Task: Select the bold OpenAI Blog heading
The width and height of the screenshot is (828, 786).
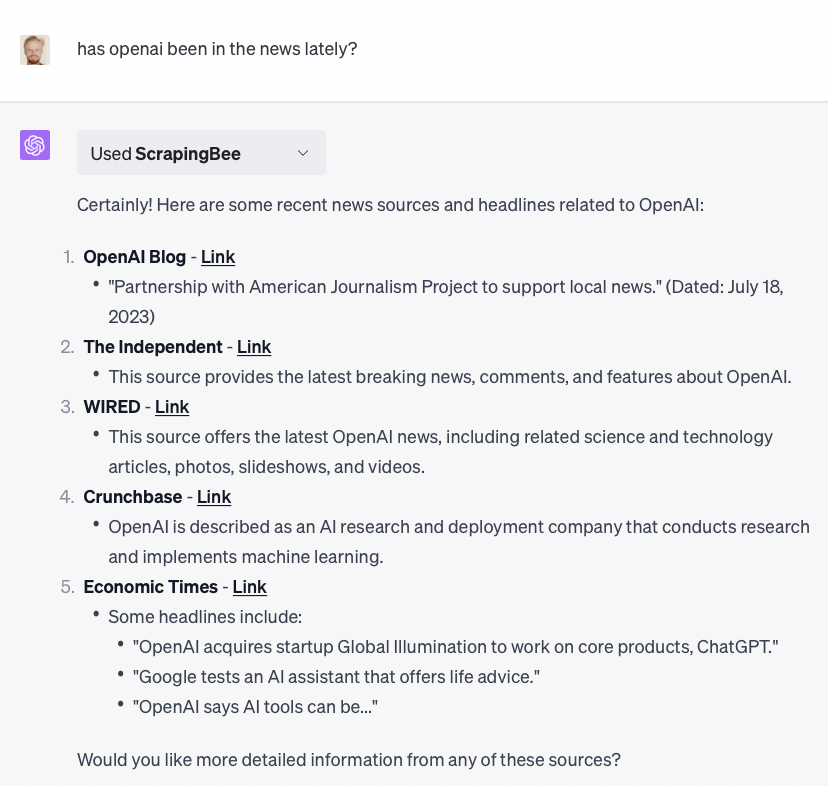Action: tap(135, 257)
